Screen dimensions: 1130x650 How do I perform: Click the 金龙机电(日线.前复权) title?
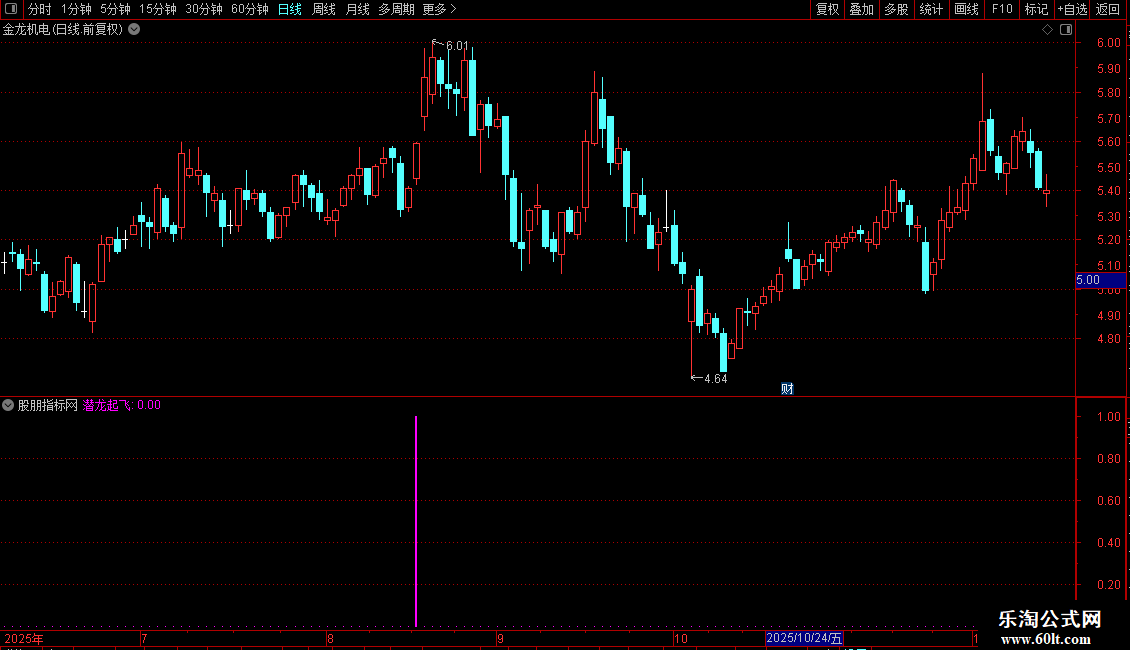tap(63, 30)
